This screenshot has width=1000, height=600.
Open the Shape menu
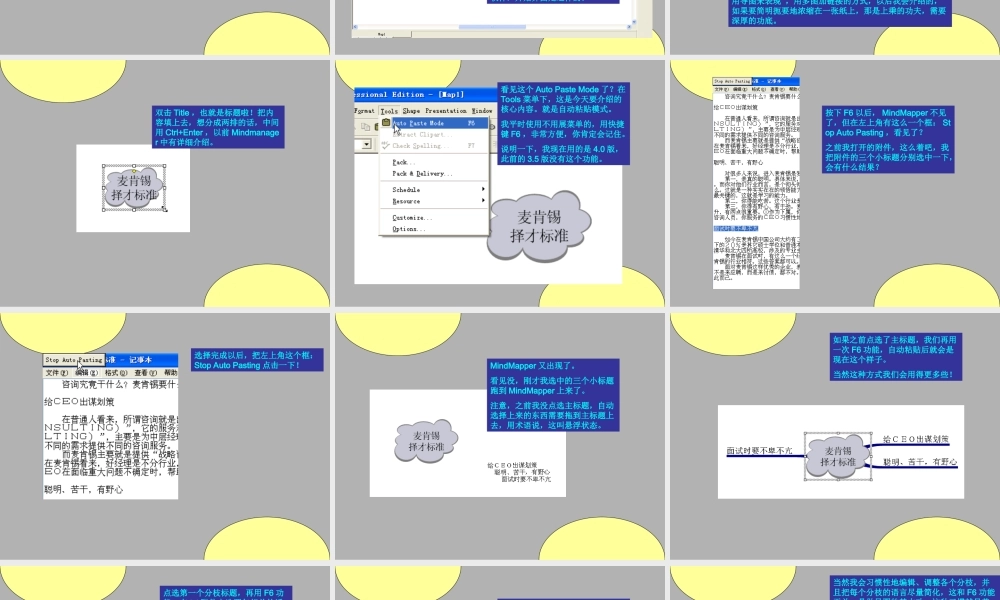pyautogui.click(x=411, y=111)
